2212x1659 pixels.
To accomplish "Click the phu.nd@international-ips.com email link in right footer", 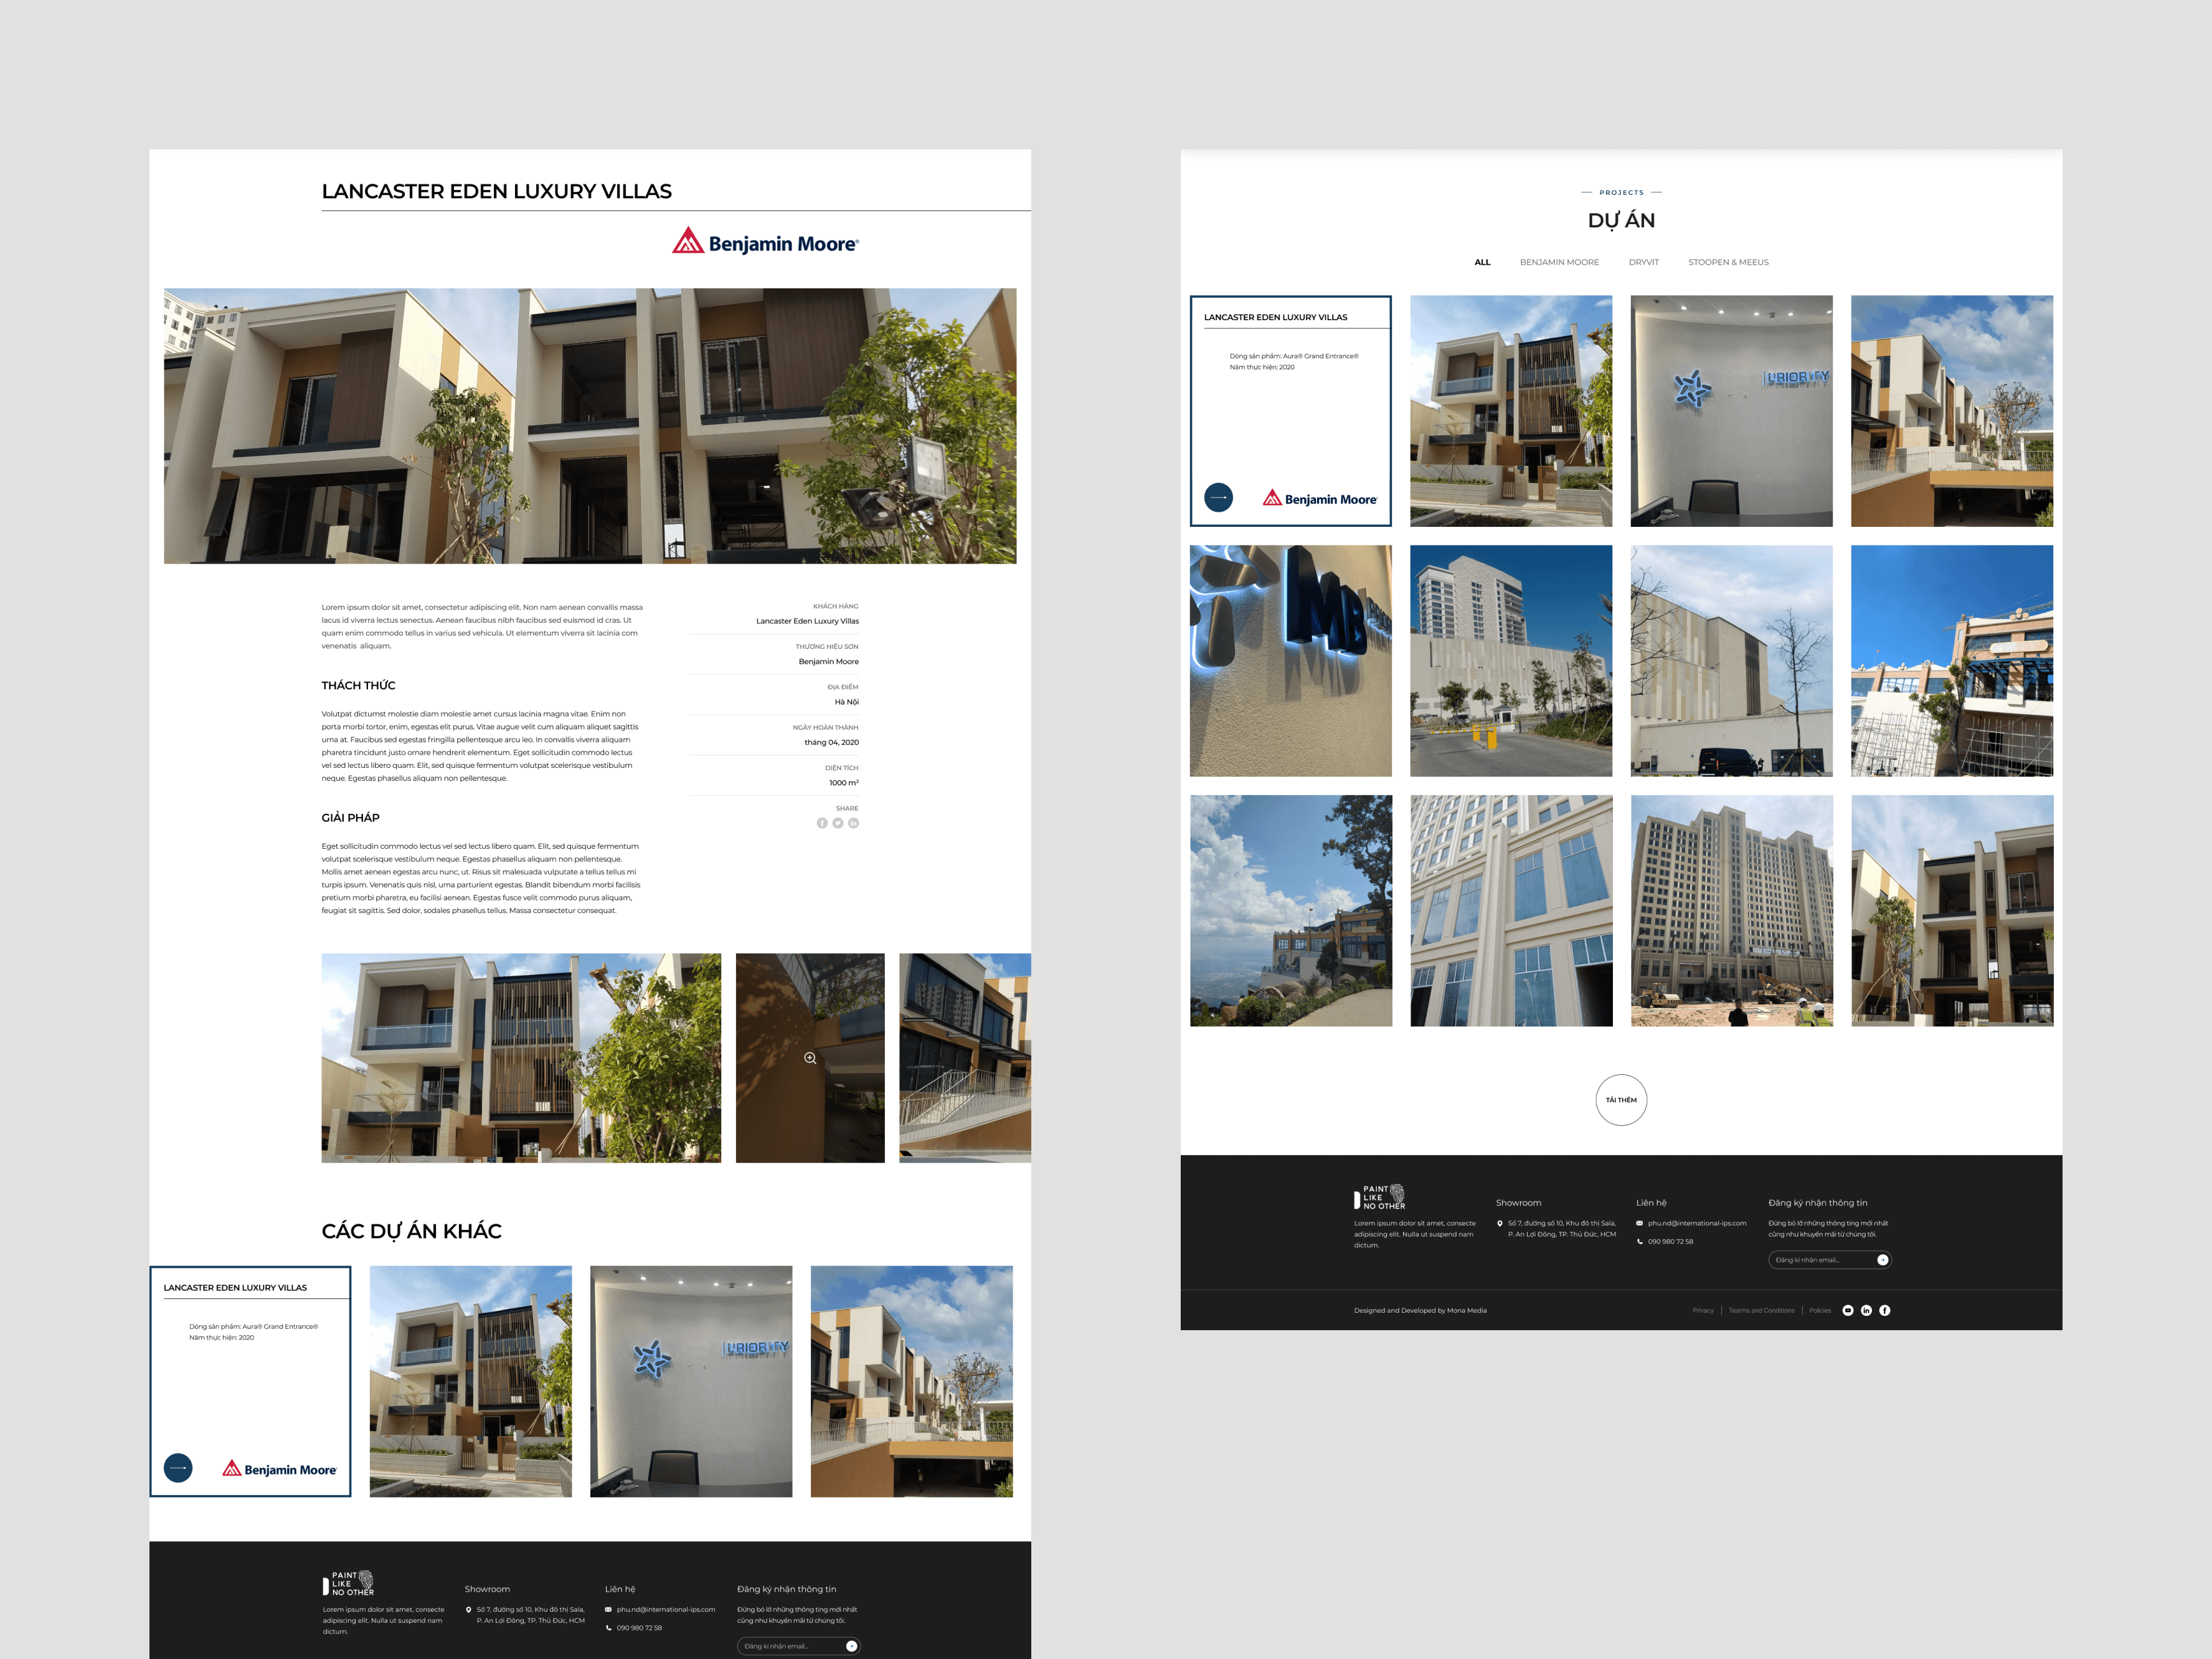I will (1697, 1223).
